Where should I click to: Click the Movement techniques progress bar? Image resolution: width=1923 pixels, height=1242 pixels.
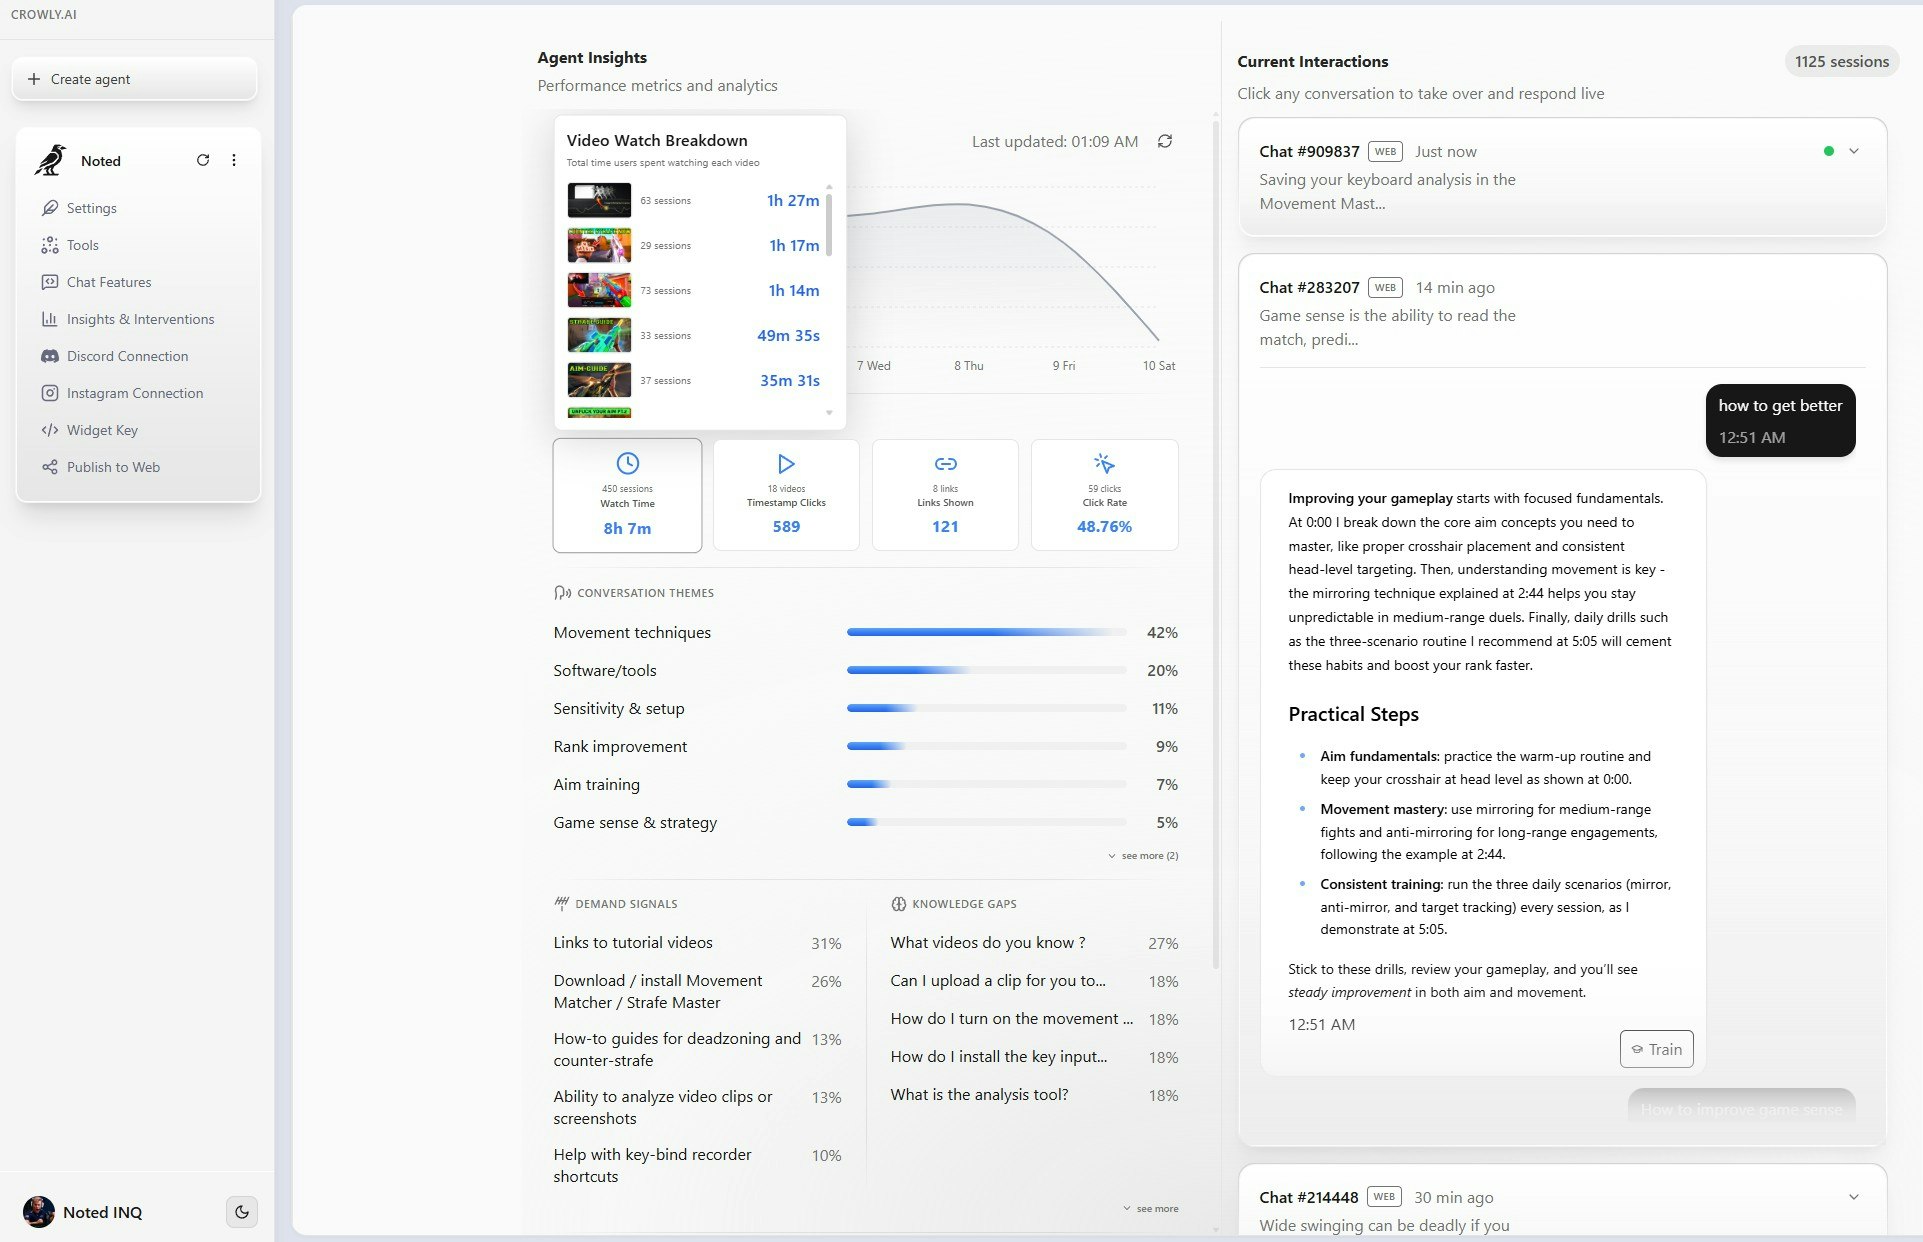986,633
